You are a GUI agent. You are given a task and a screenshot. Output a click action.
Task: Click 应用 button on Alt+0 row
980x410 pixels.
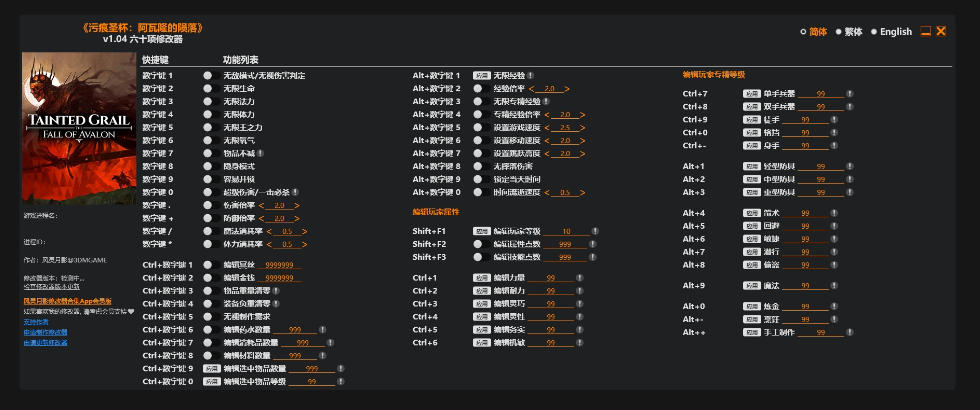pos(752,306)
